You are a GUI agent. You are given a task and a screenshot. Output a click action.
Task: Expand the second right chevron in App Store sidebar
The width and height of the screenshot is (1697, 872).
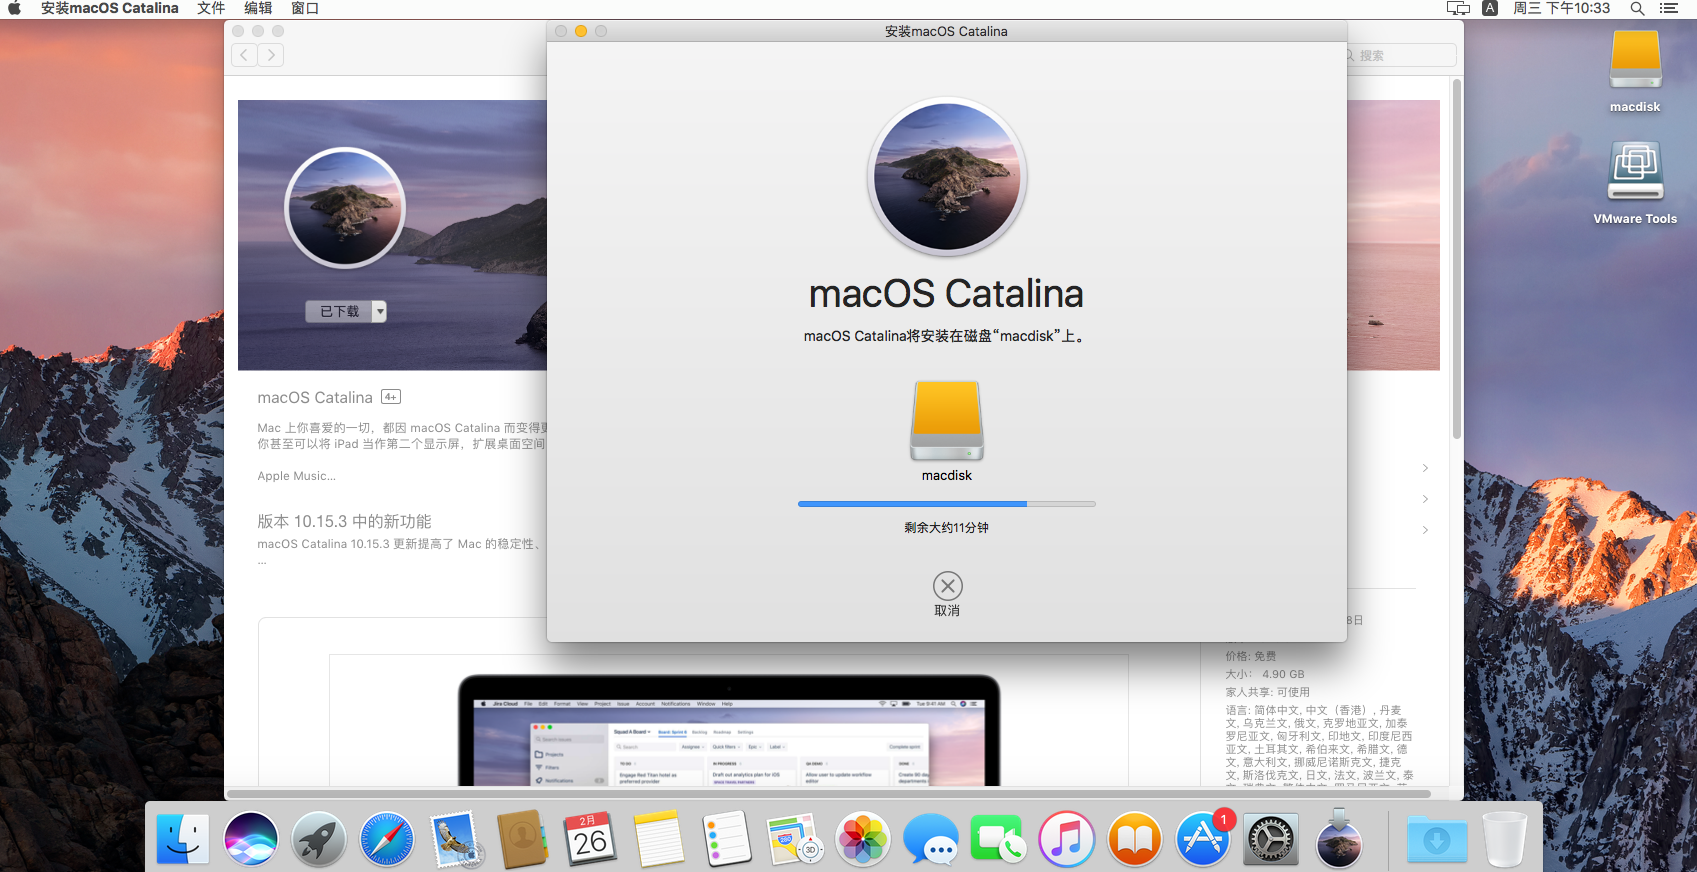point(1425,499)
